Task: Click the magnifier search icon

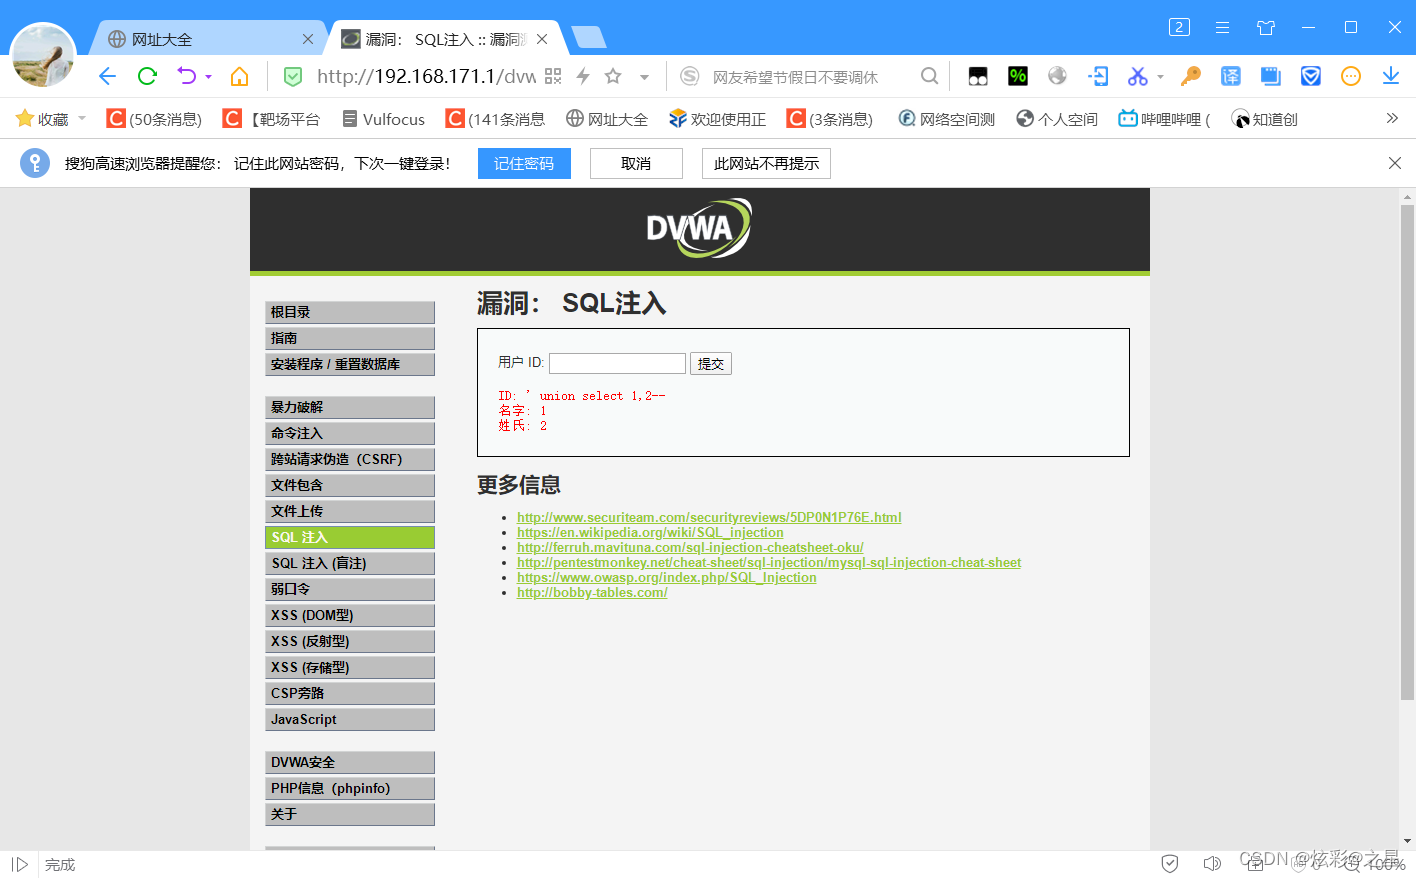Action: [x=929, y=76]
